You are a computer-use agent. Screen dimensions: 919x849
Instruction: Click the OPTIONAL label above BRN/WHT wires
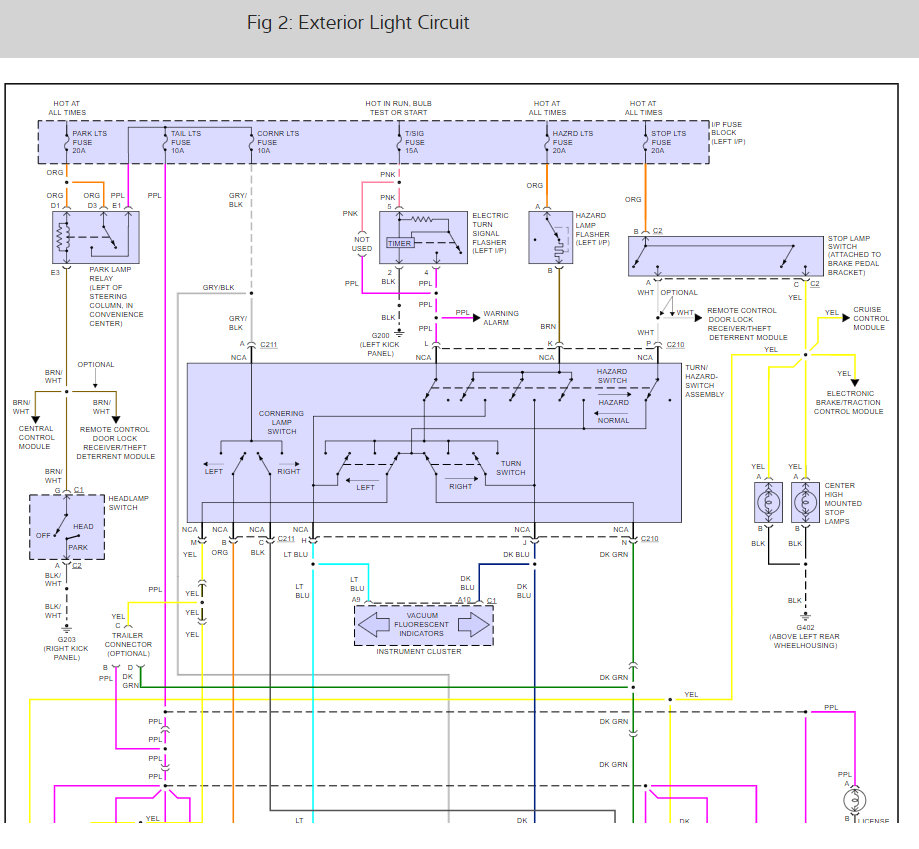(x=96, y=364)
